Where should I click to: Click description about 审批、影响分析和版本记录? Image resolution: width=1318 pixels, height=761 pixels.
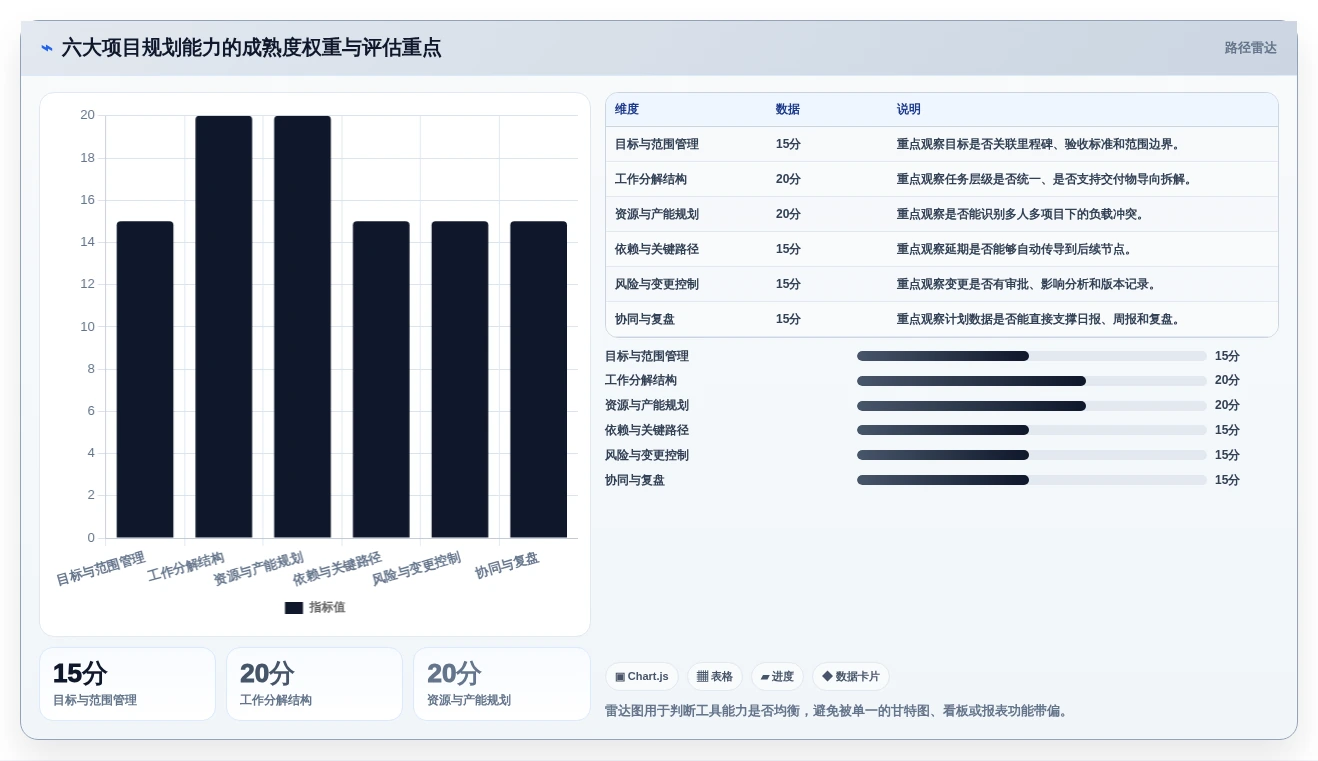pyautogui.click(x=1029, y=284)
